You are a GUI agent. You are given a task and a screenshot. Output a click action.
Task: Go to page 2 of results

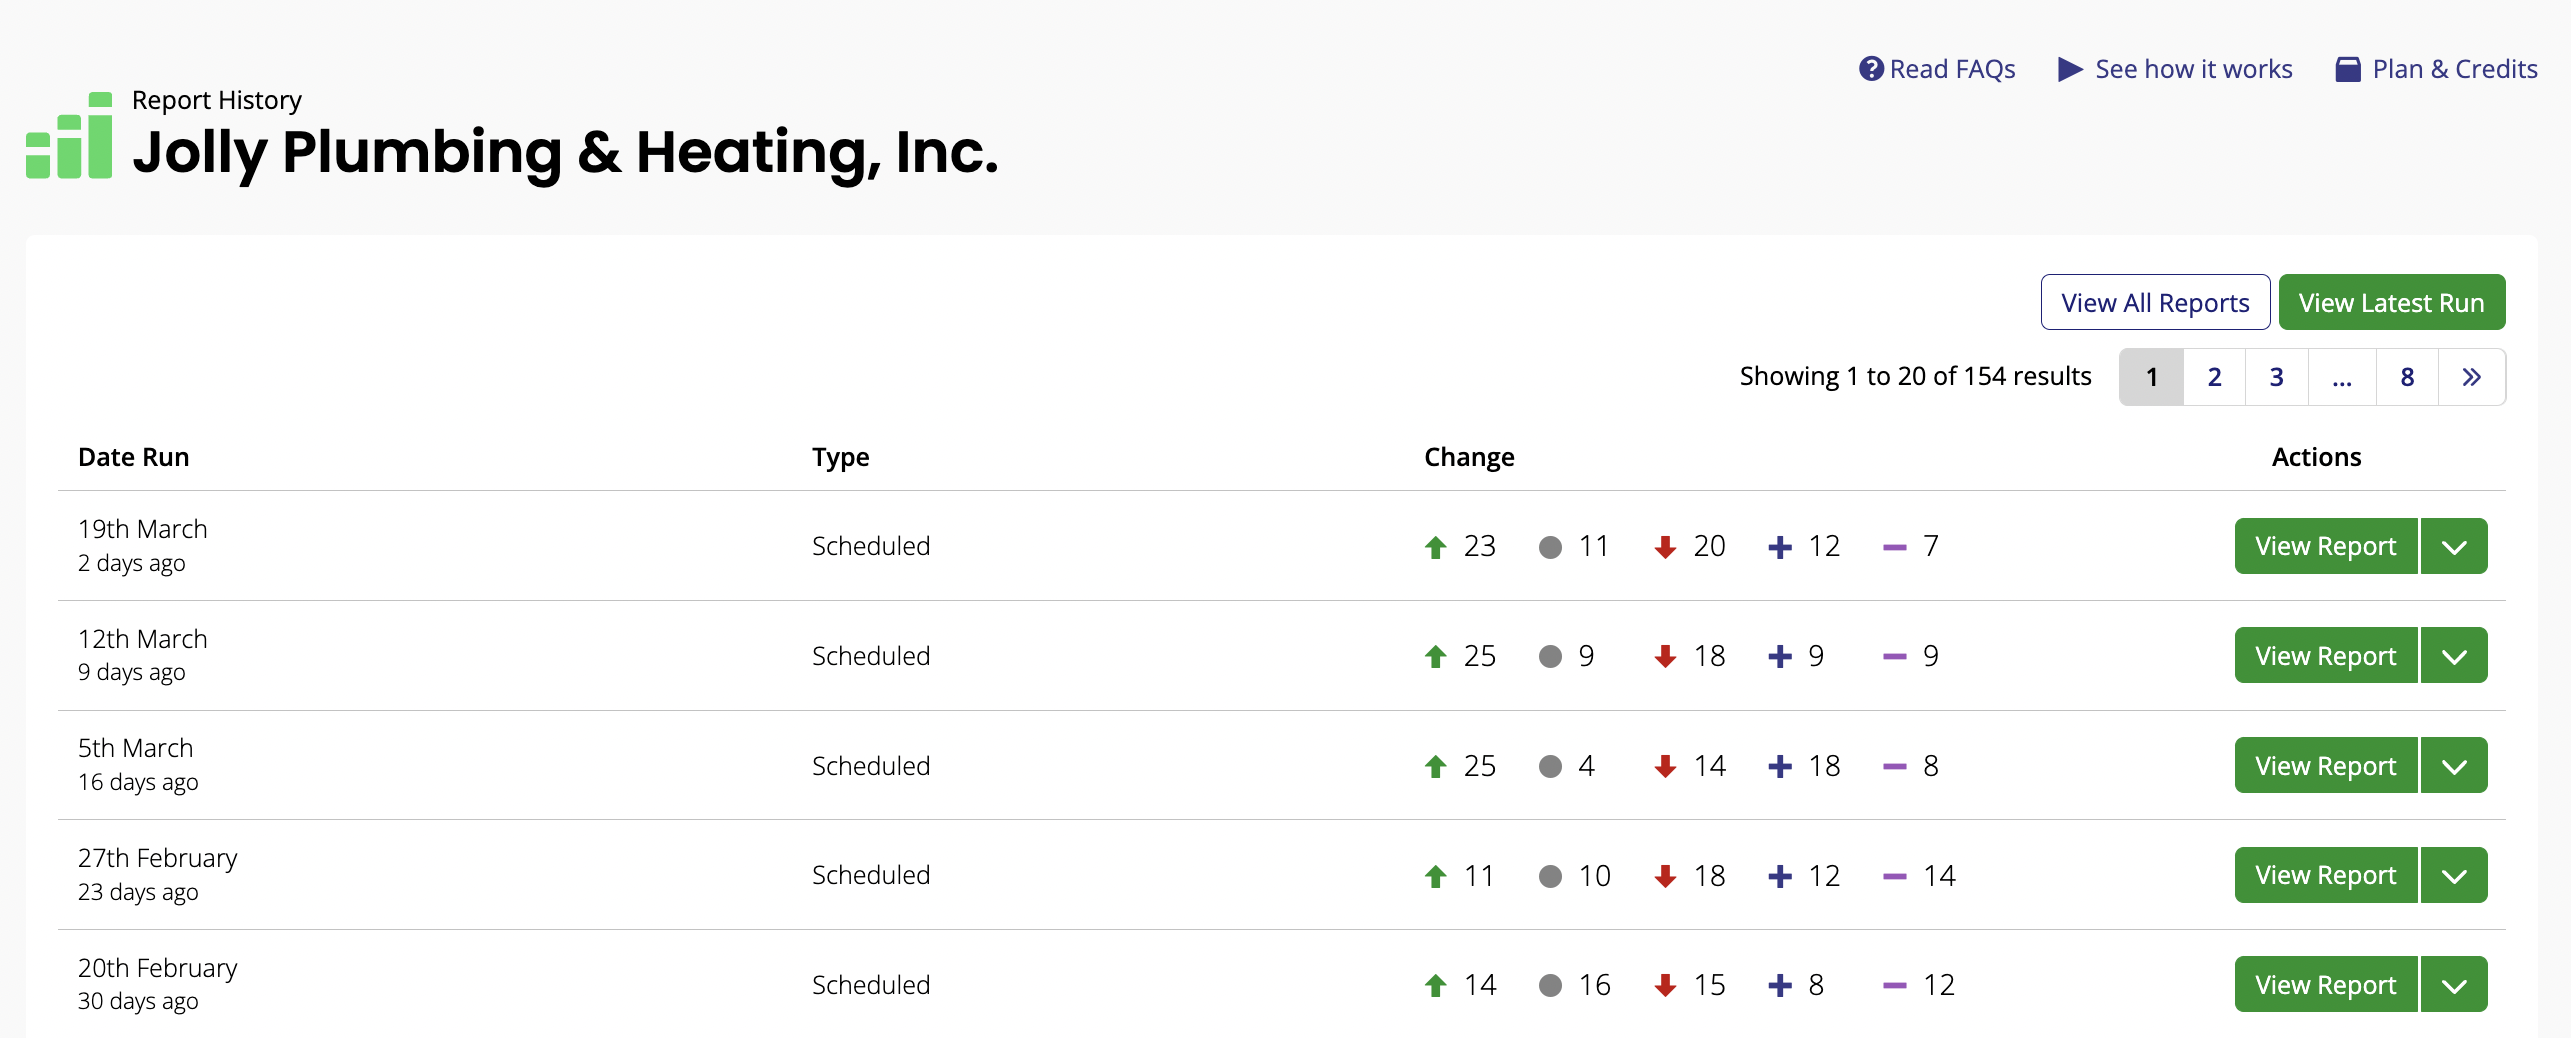tap(2214, 377)
